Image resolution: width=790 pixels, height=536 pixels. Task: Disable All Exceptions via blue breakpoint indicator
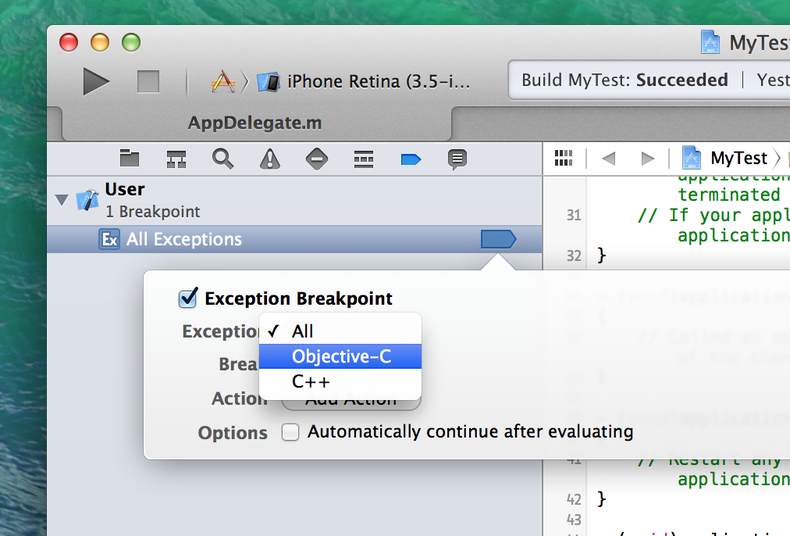[498, 239]
